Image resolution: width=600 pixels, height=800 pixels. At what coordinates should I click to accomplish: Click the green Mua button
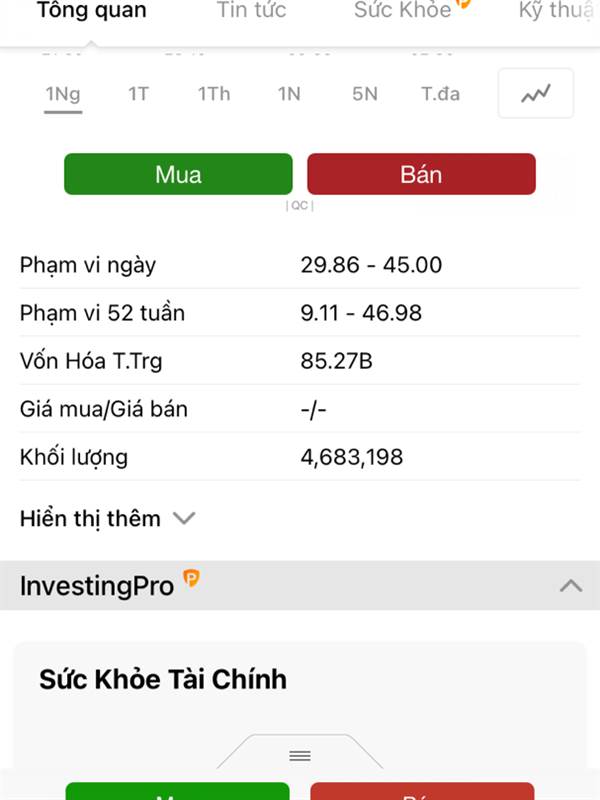[x=179, y=174]
